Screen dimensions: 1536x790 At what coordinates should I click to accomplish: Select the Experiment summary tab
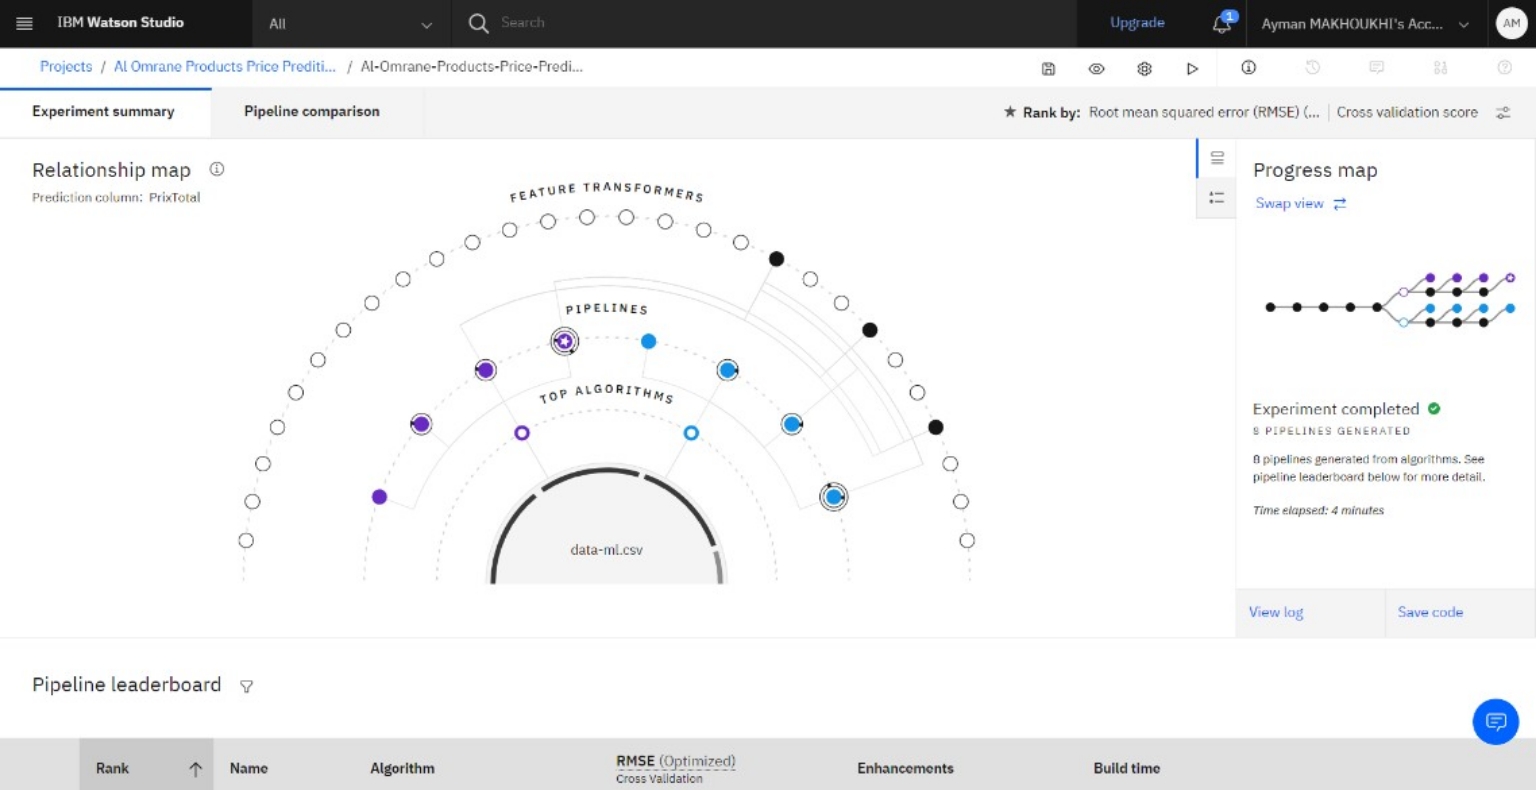pos(103,112)
